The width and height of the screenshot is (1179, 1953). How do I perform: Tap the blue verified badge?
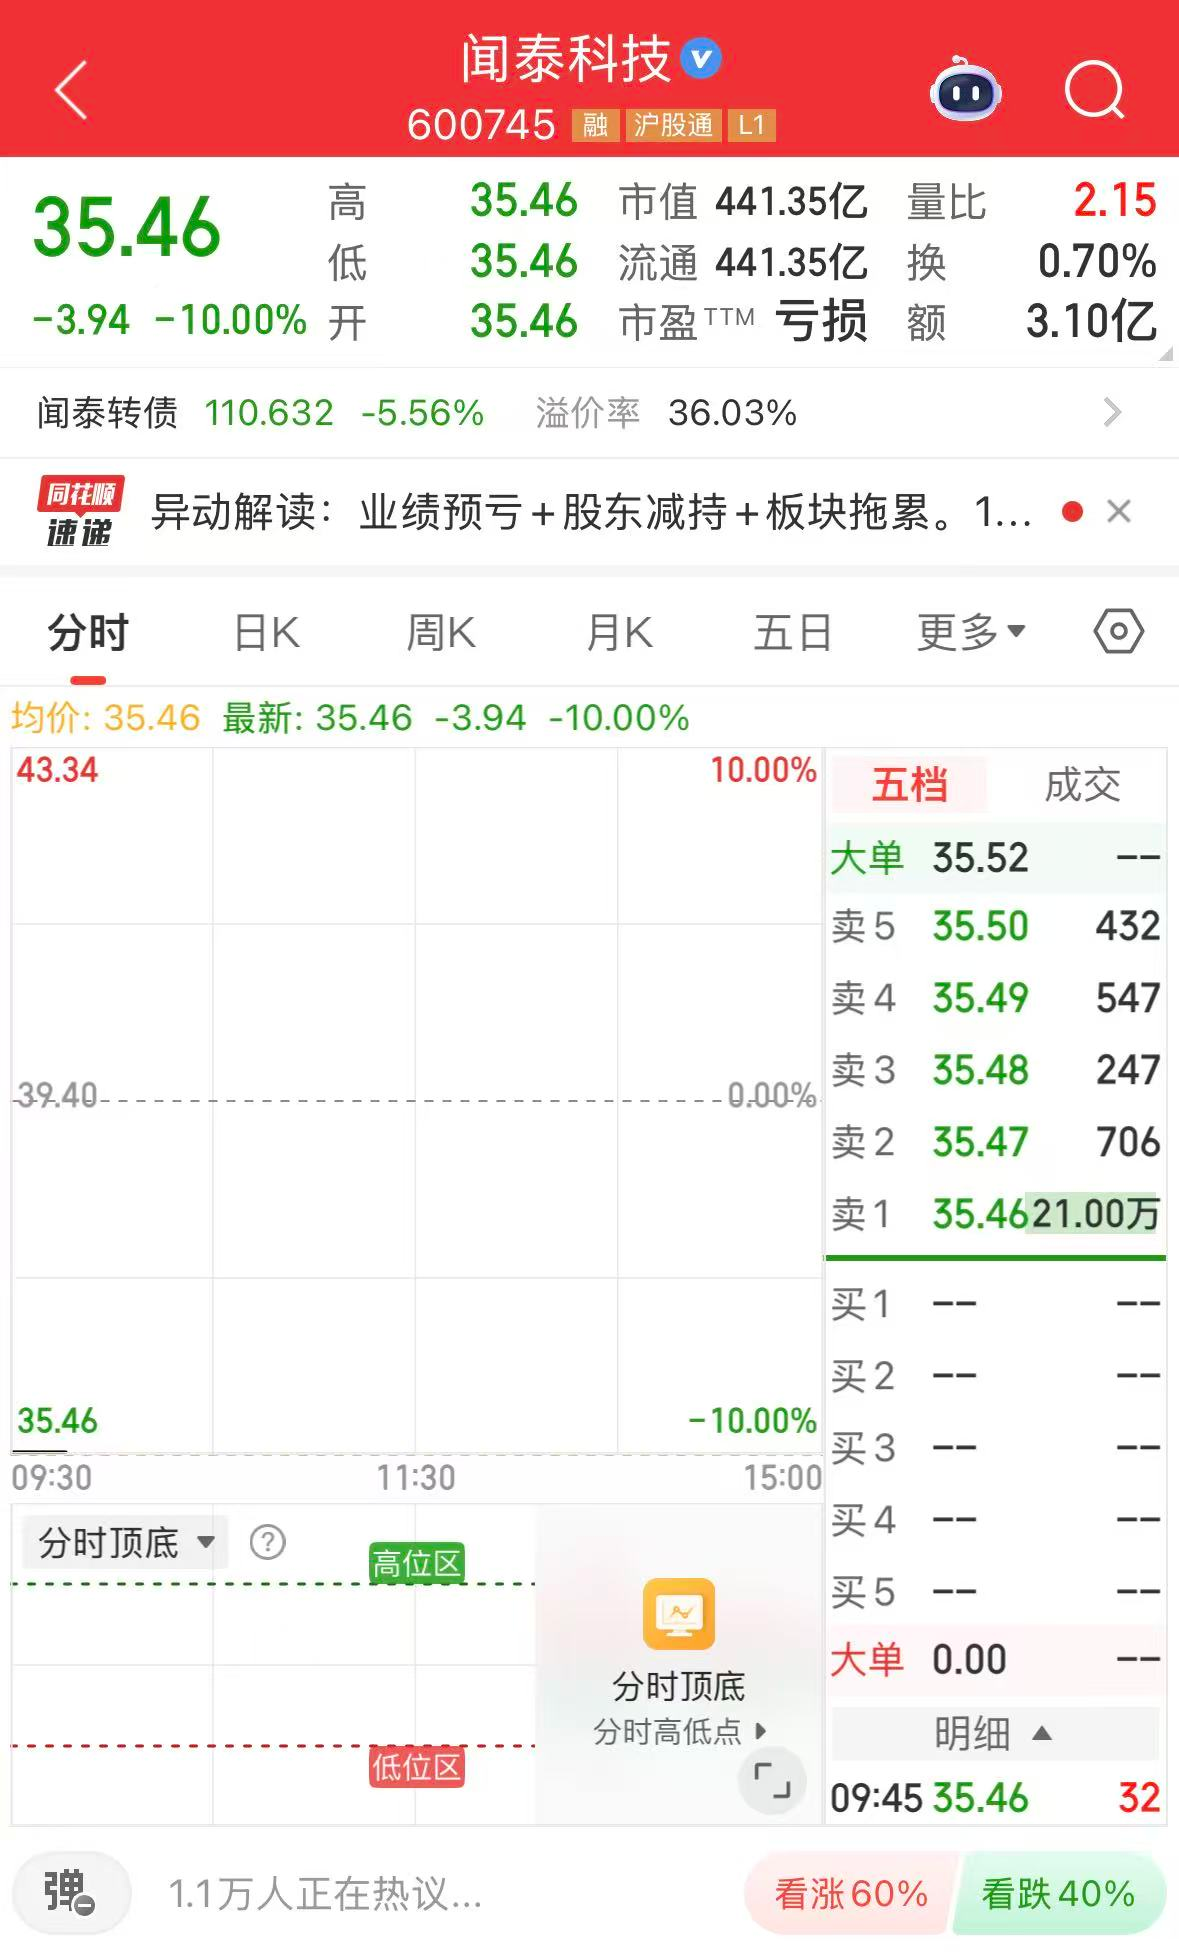(x=700, y=58)
